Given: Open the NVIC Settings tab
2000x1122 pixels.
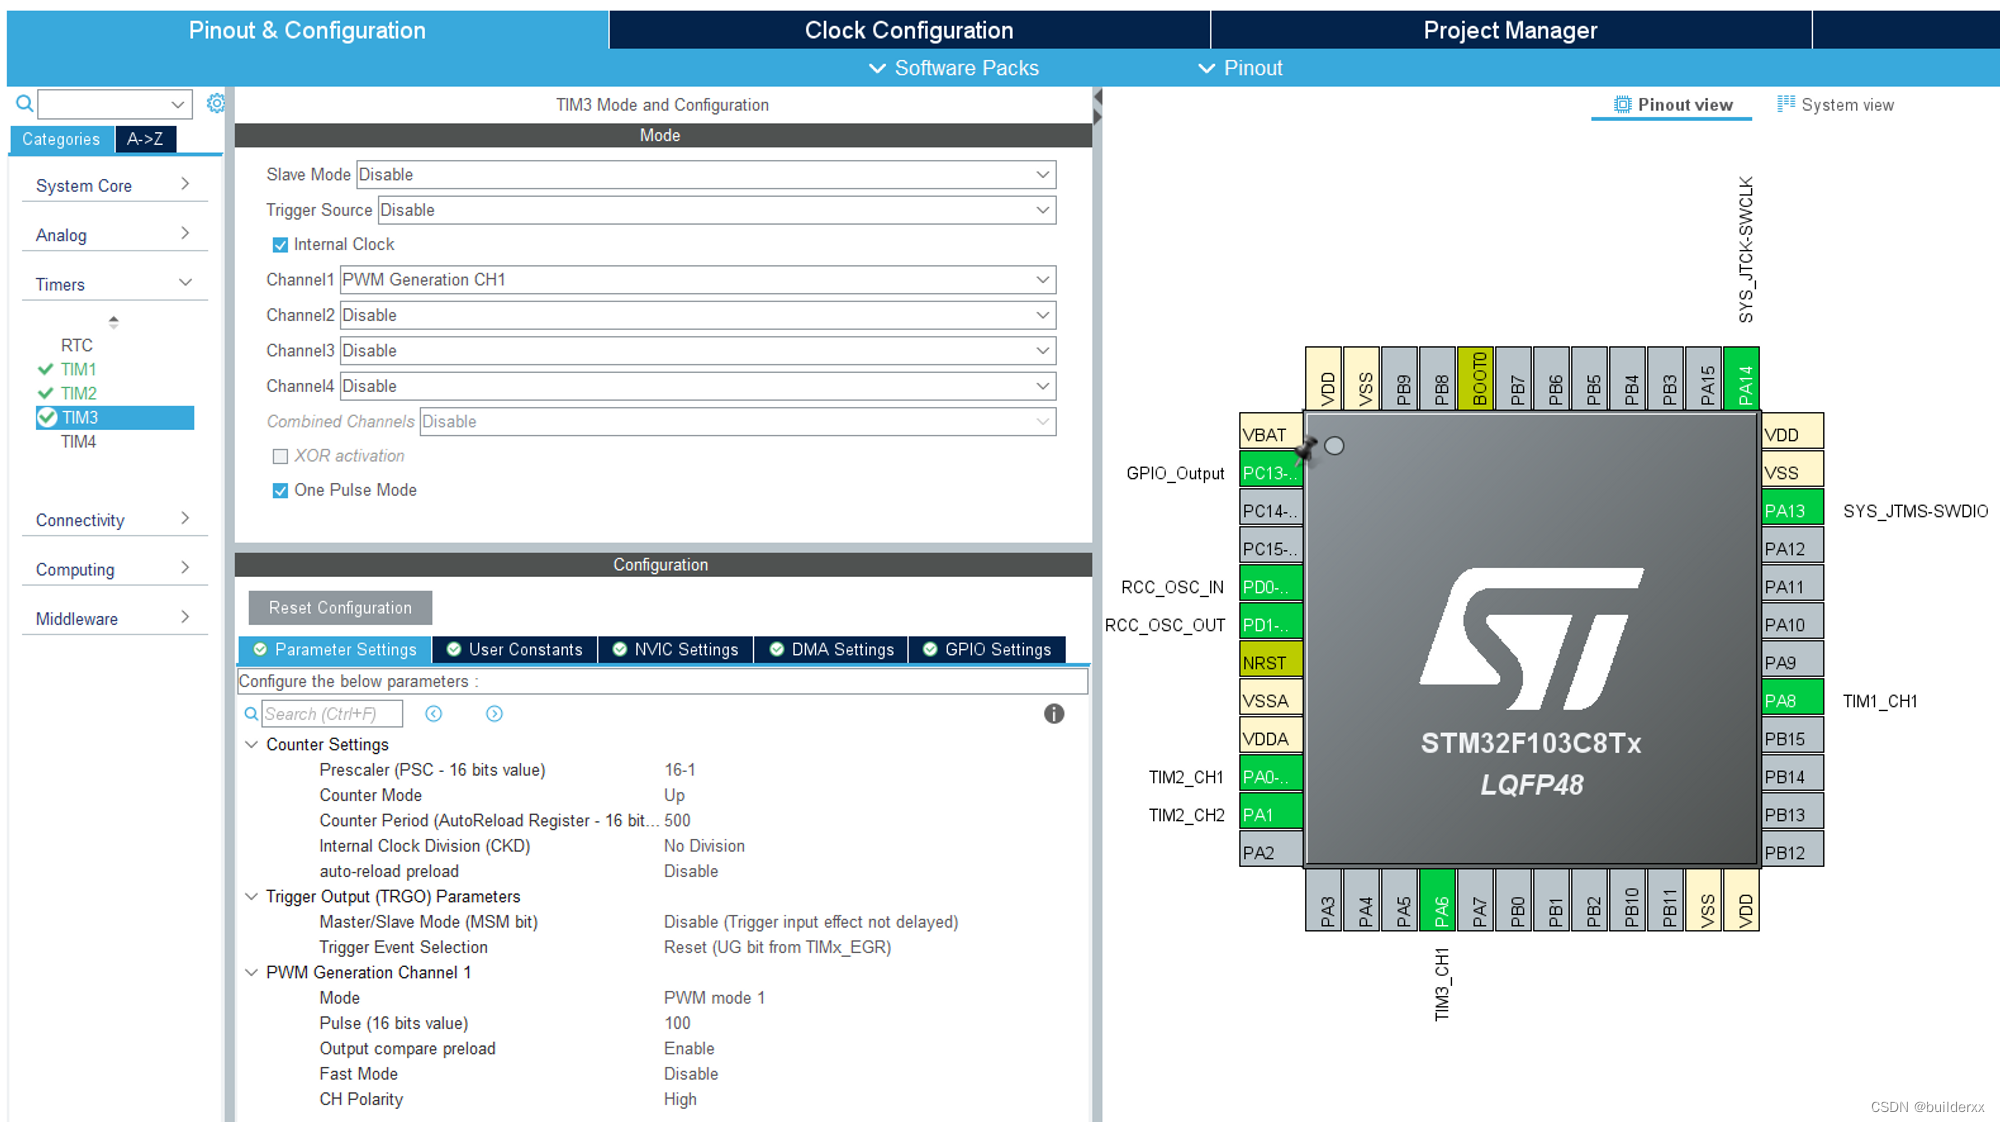Looking at the screenshot, I should click(675, 649).
